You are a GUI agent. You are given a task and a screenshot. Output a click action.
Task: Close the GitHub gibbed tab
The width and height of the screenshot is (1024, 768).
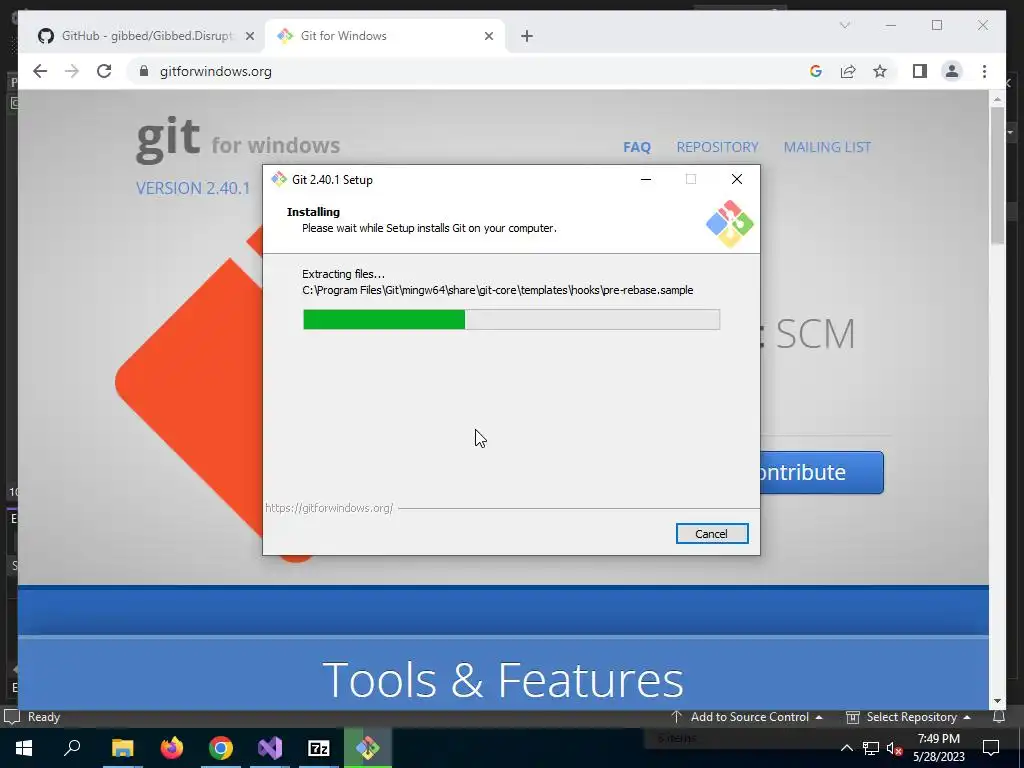pyautogui.click(x=249, y=36)
